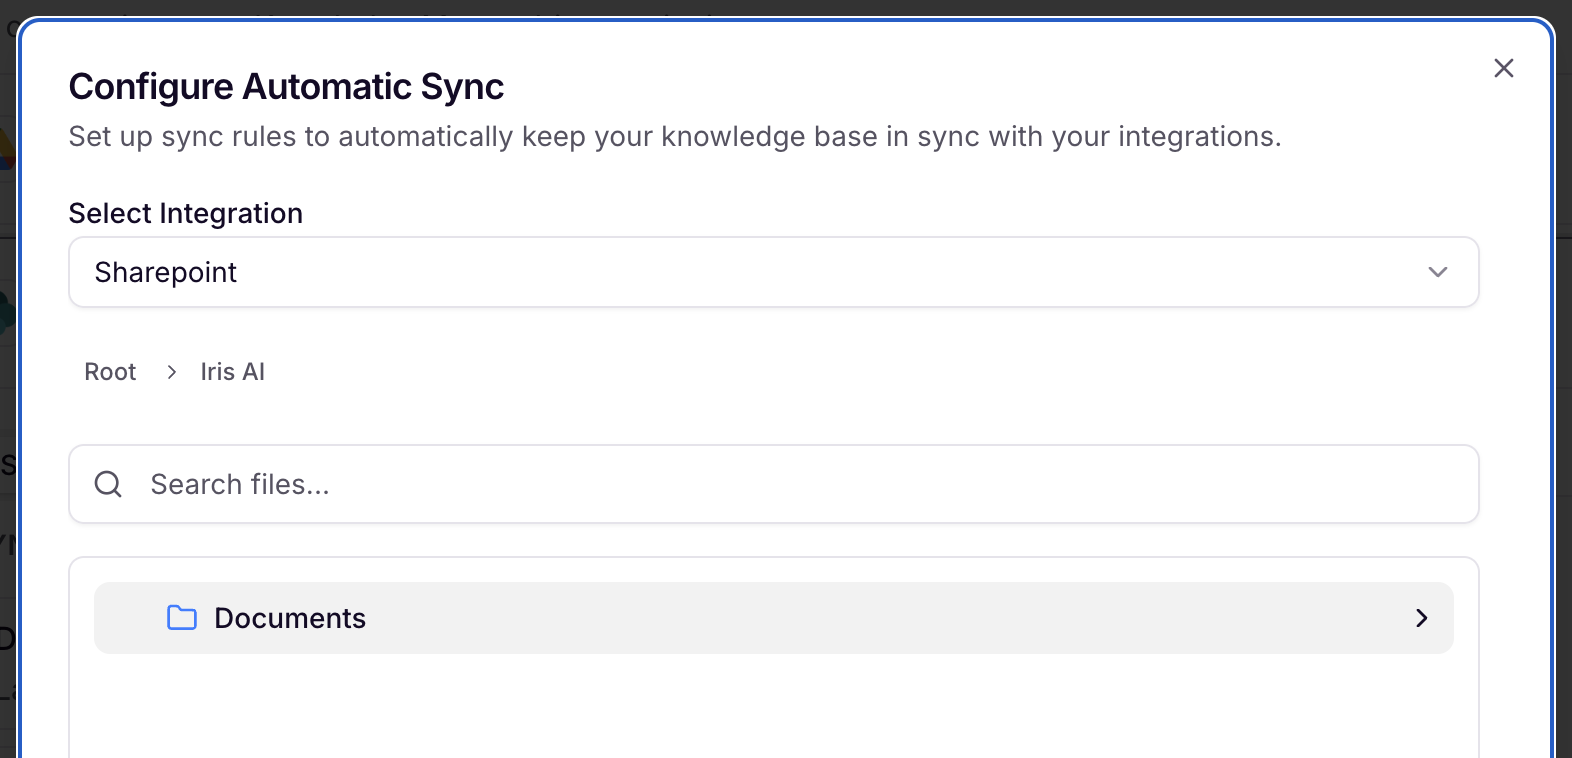This screenshot has width=1572, height=758.
Task: Click the breadcrumb separator chevron after Root
Action: point(172,372)
